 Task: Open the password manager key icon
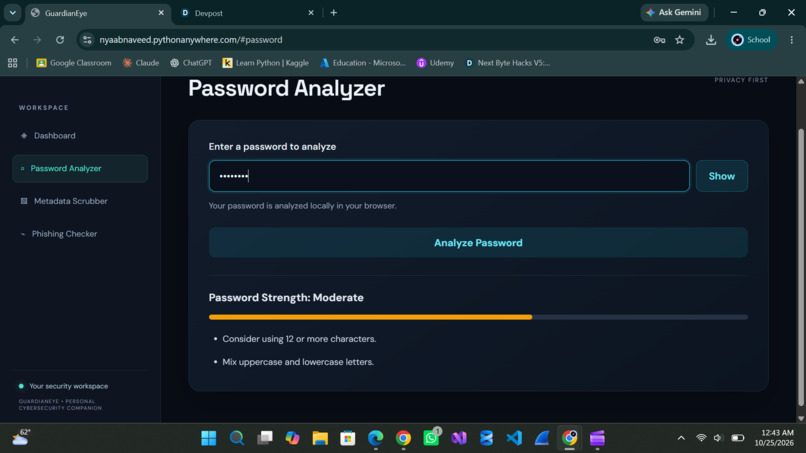pos(659,40)
